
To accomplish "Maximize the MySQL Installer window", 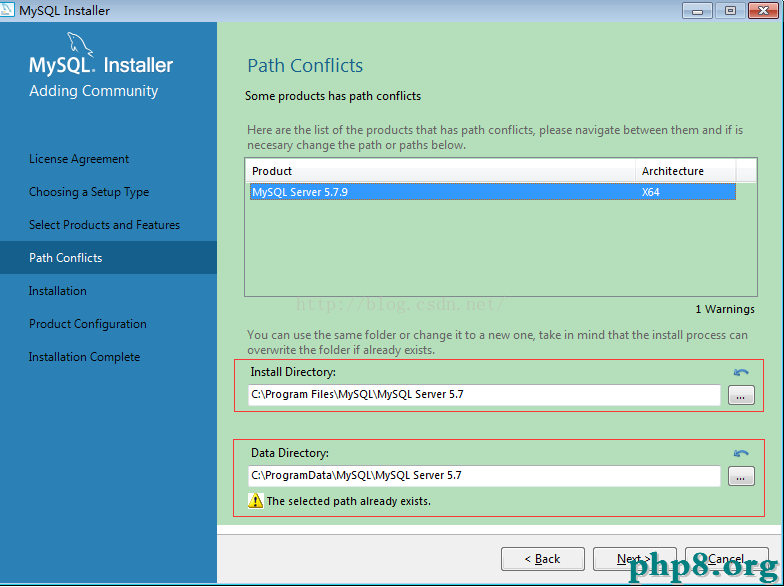I will 730,10.
